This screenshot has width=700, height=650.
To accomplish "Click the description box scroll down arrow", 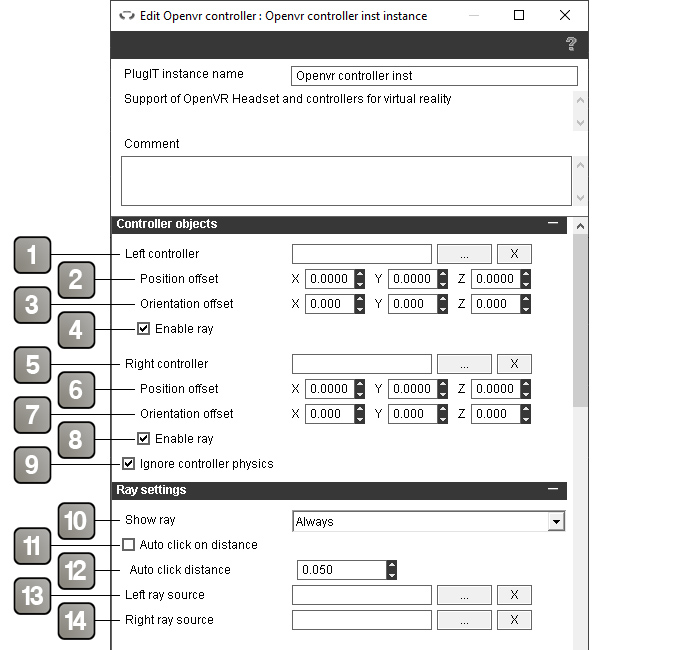I will click(x=580, y=122).
